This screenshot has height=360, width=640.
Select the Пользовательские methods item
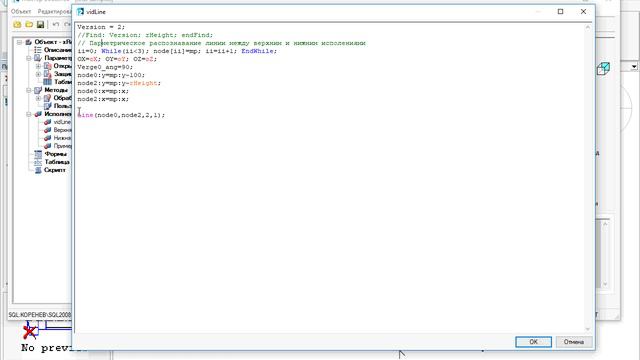(x=62, y=106)
